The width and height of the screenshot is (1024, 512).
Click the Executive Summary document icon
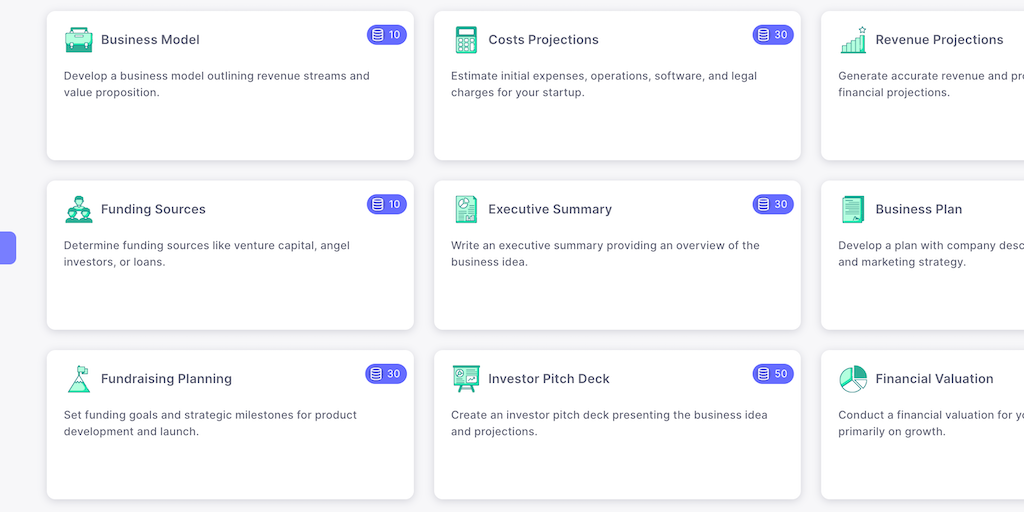point(465,209)
